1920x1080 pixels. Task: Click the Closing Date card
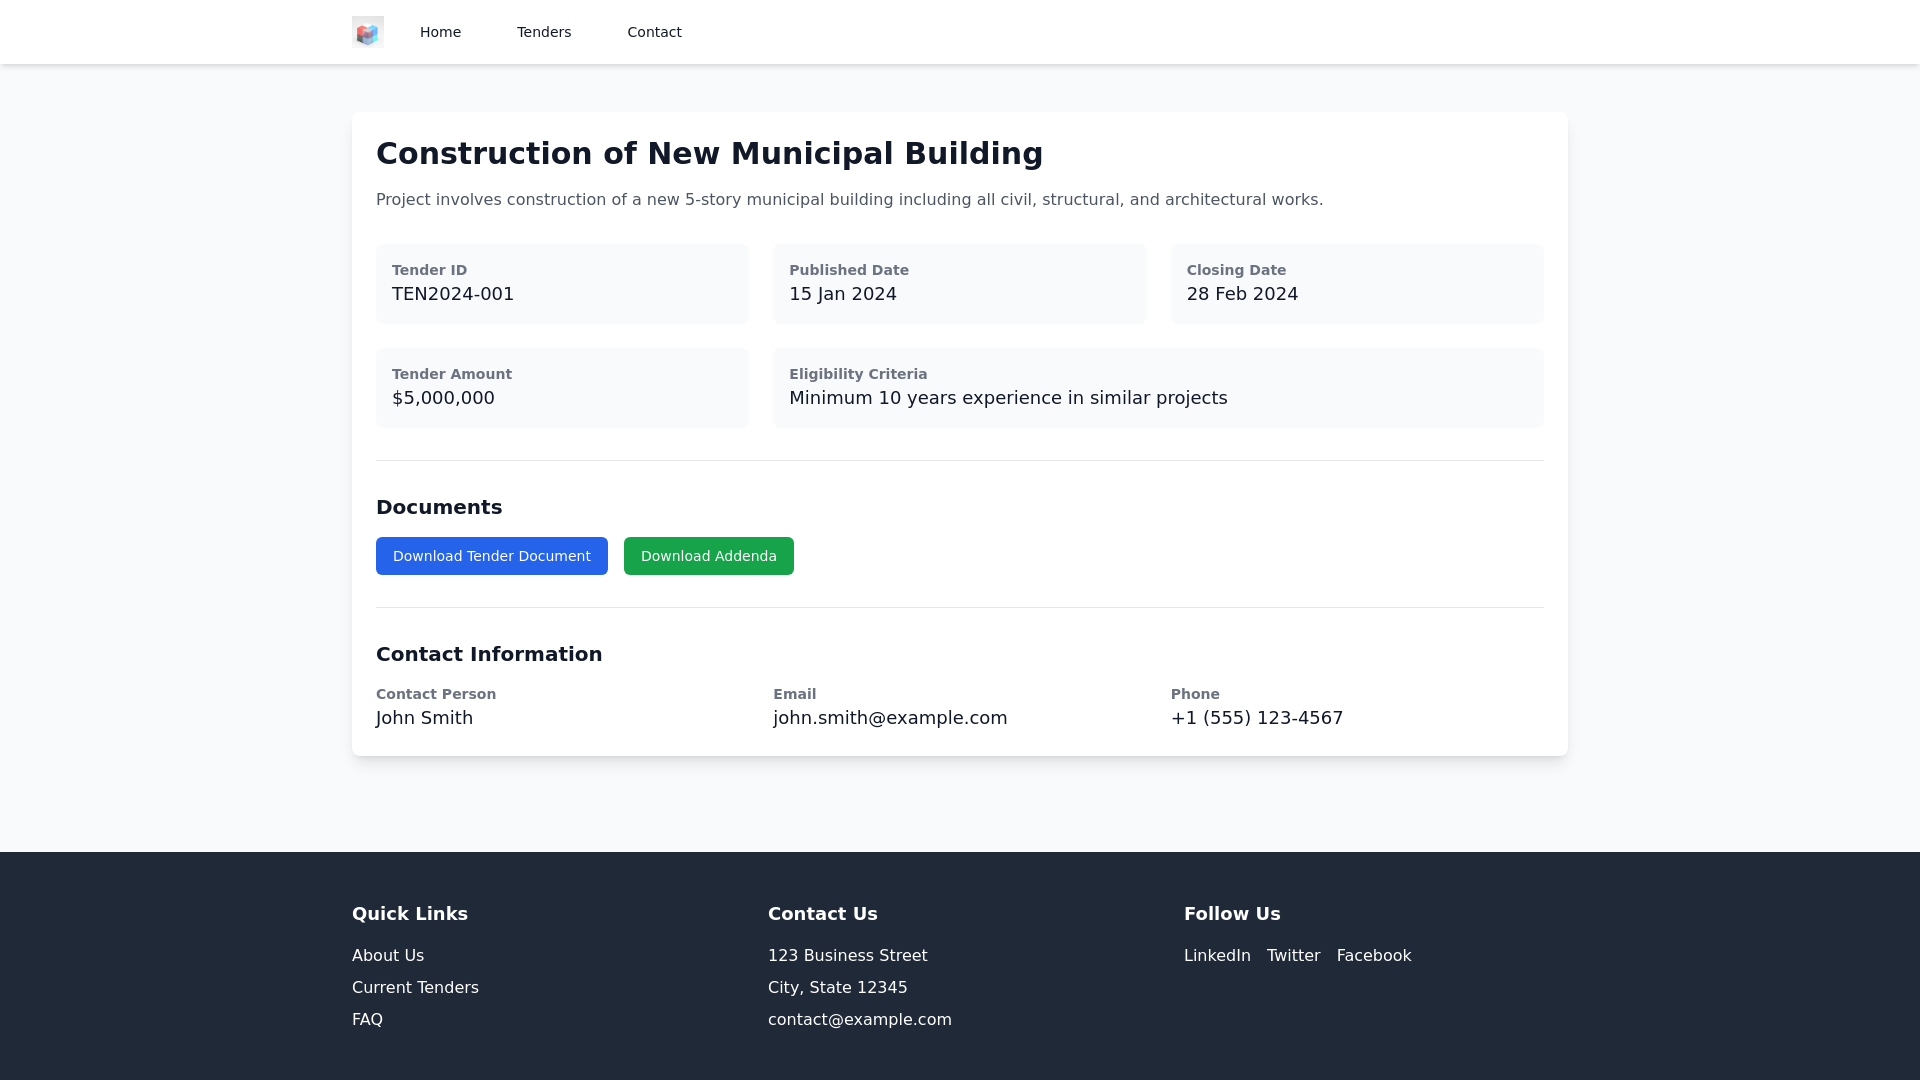1357,284
